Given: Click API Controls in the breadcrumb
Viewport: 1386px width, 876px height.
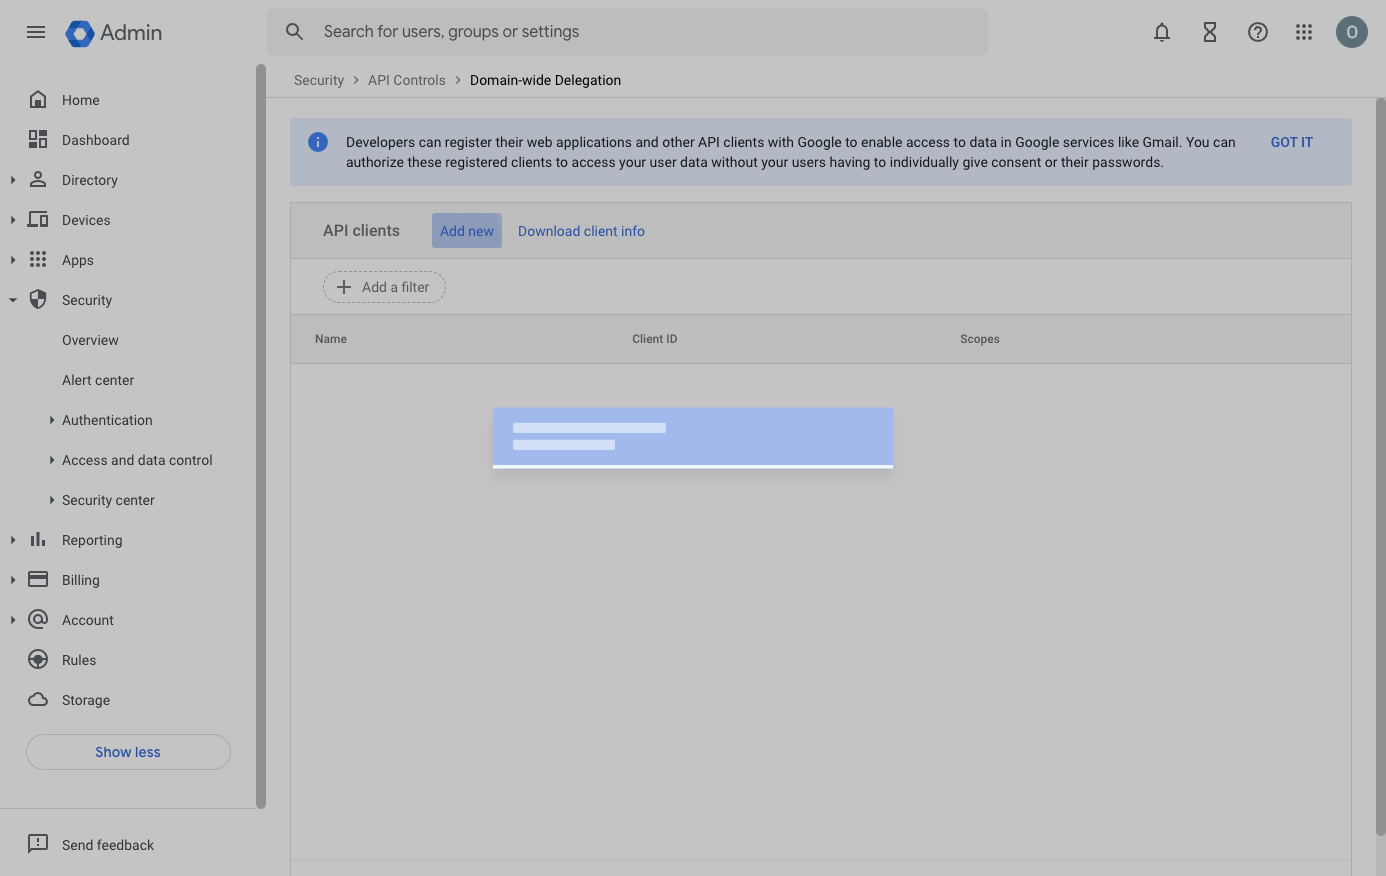Looking at the screenshot, I should pyautogui.click(x=406, y=80).
